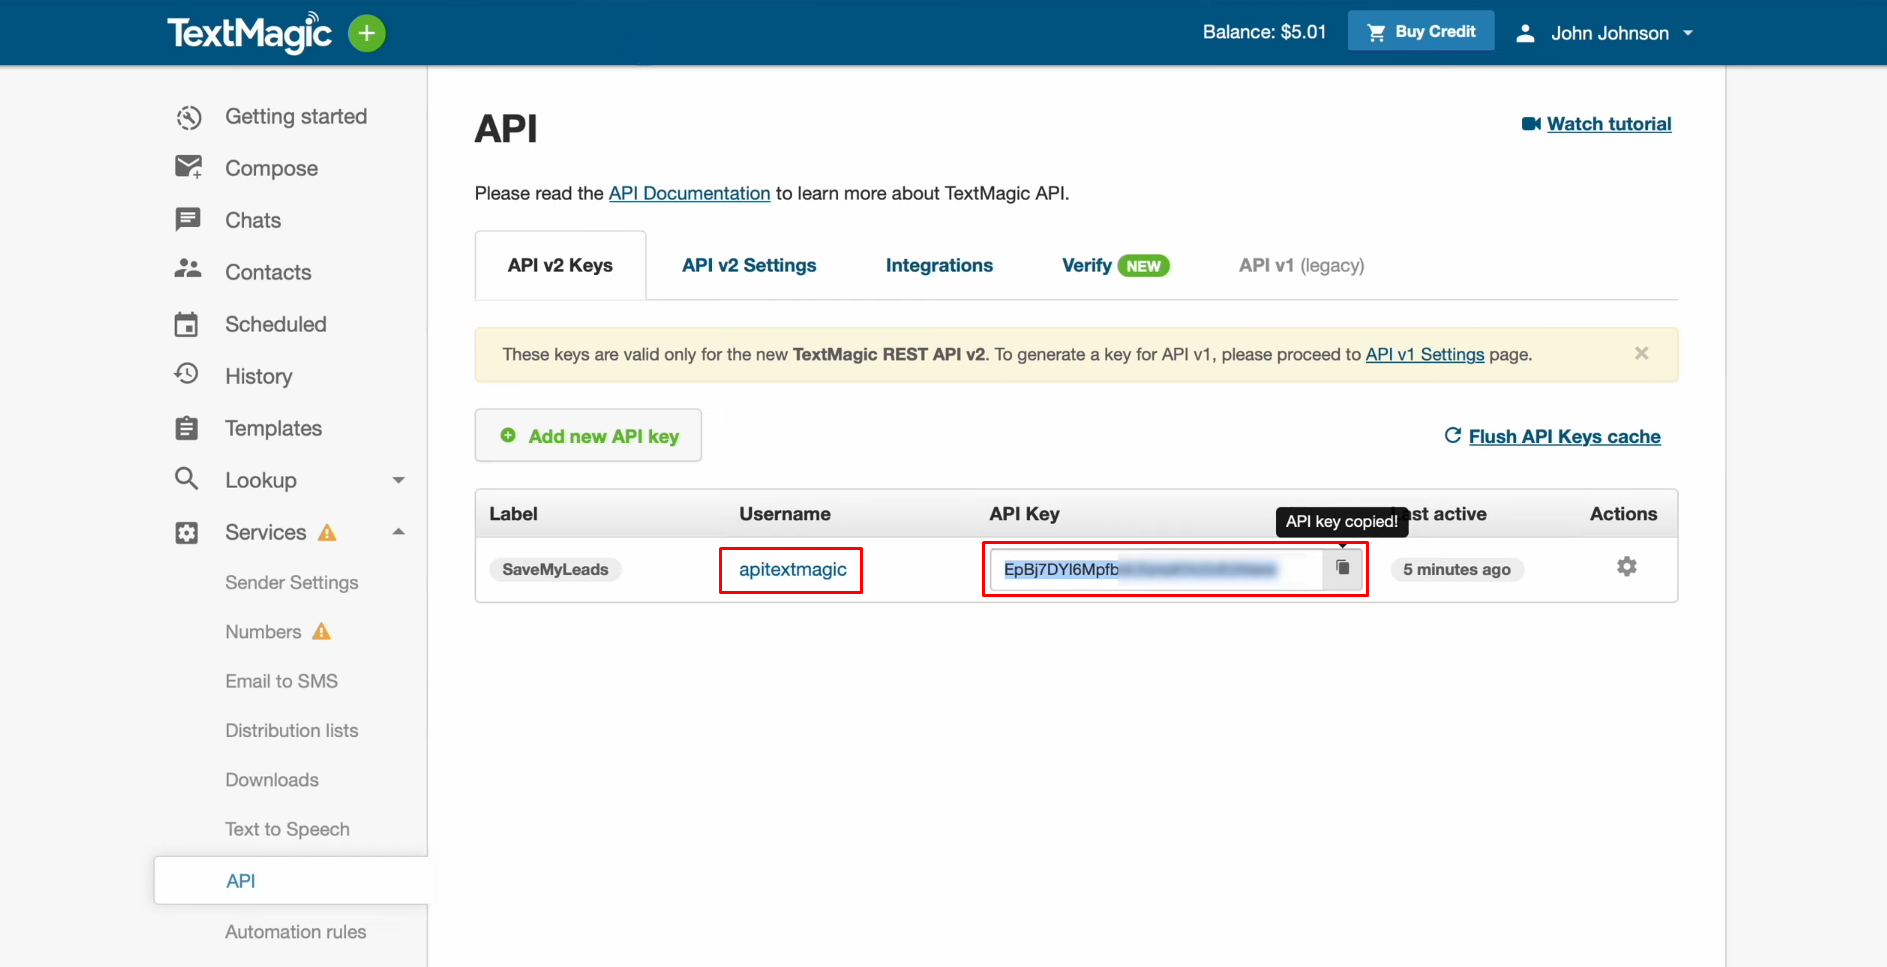Click the Label column header
The image size is (1887, 967).
(x=513, y=514)
